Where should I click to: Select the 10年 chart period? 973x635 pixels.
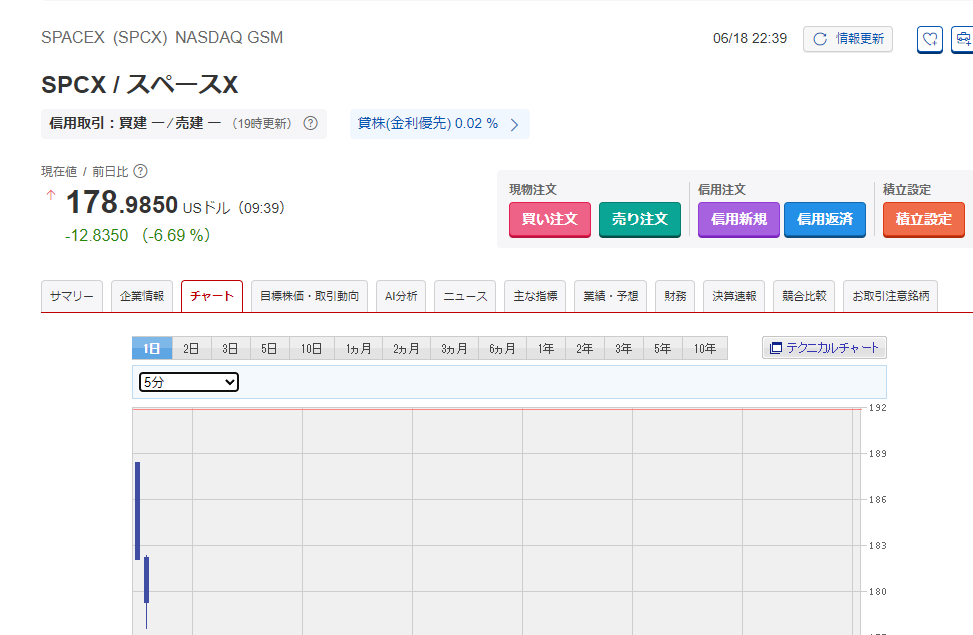705,348
